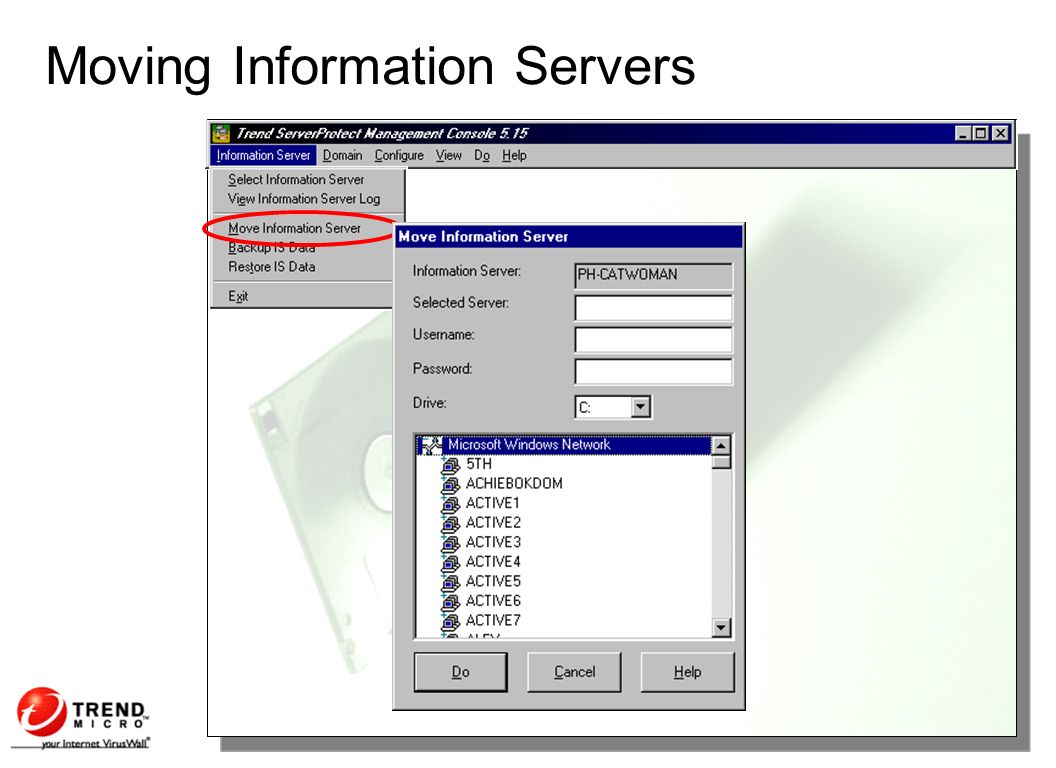The image size is (1056, 768).
Task: Select the ACTIVE1 domain
Action: [x=493, y=504]
